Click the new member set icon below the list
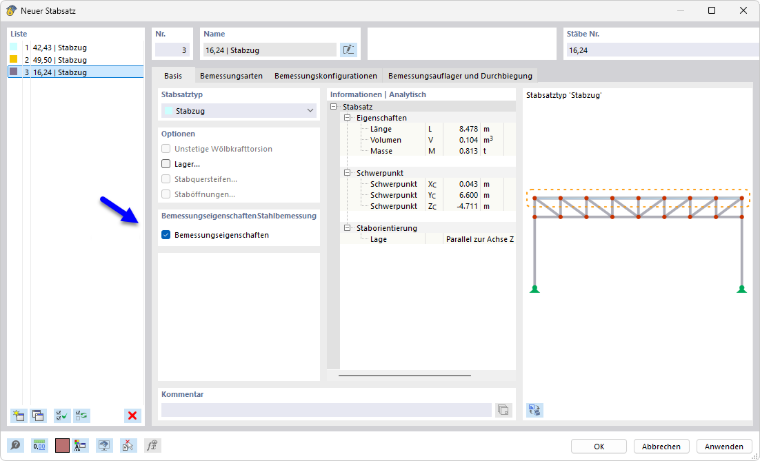760x461 pixels. 18,415
